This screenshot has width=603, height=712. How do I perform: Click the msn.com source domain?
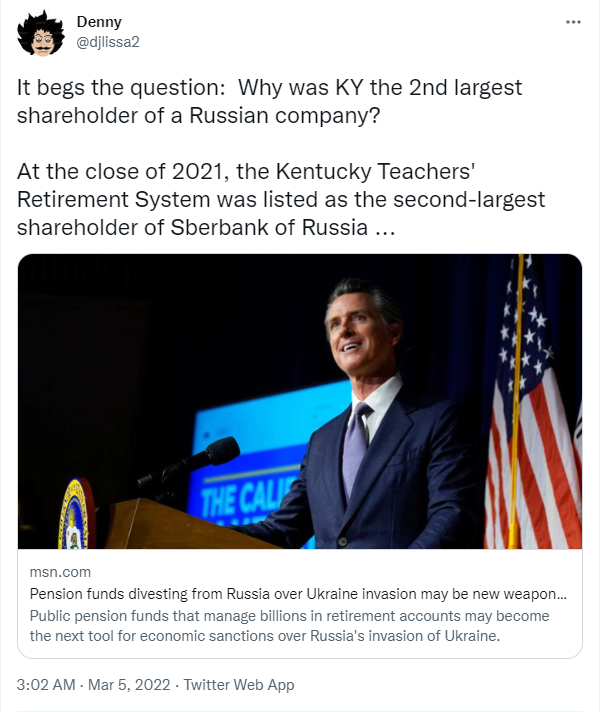click(x=60, y=572)
